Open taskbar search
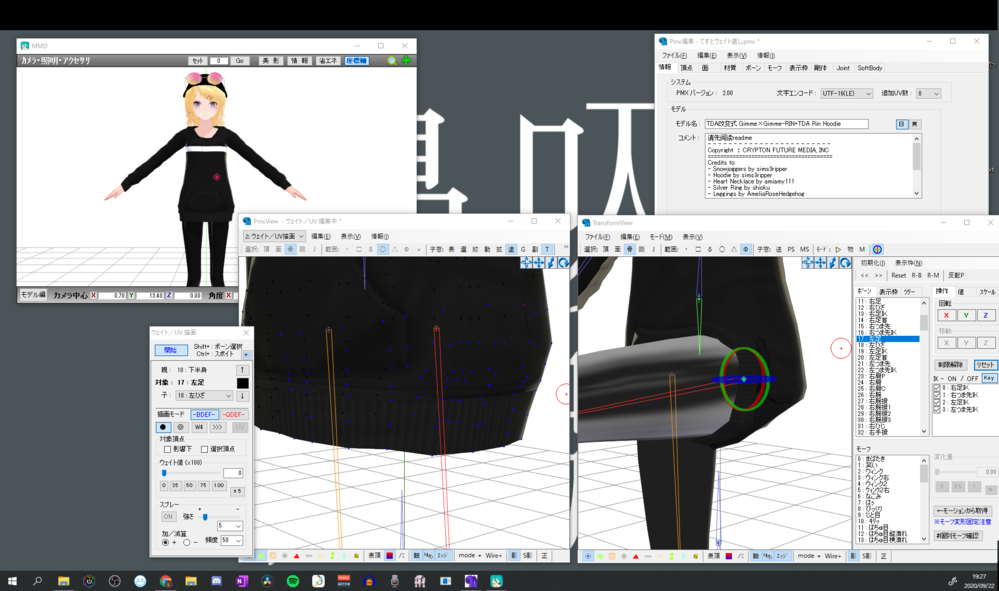Image resolution: width=999 pixels, height=591 pixels. pos(38,581)
